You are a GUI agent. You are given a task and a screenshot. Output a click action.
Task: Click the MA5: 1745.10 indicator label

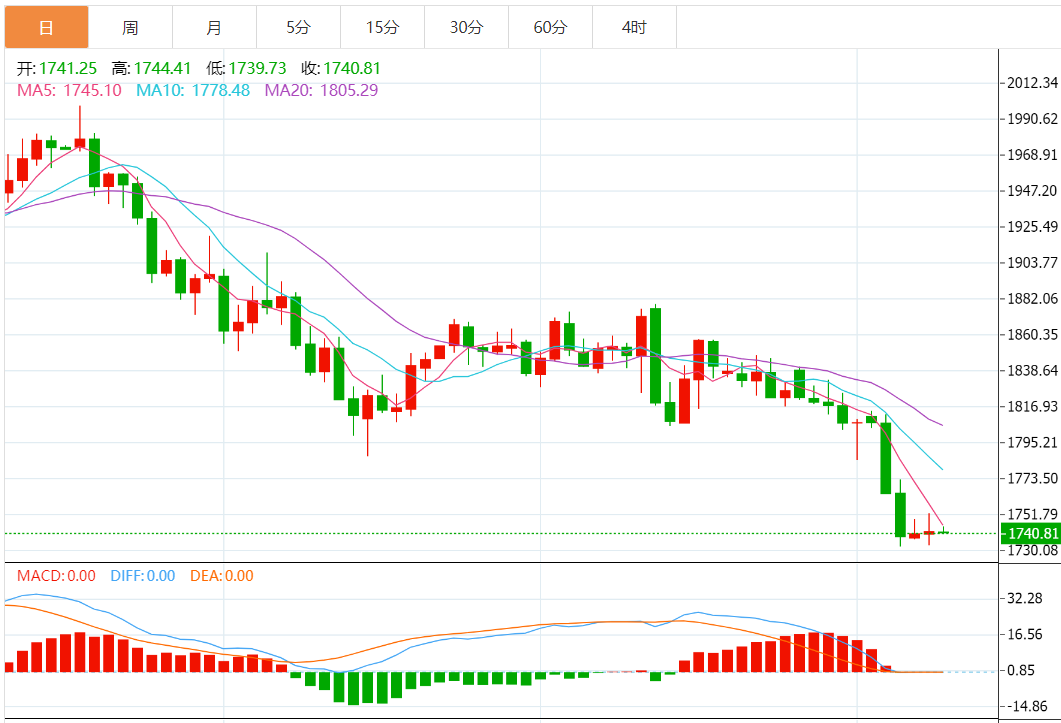pos(69,90)
